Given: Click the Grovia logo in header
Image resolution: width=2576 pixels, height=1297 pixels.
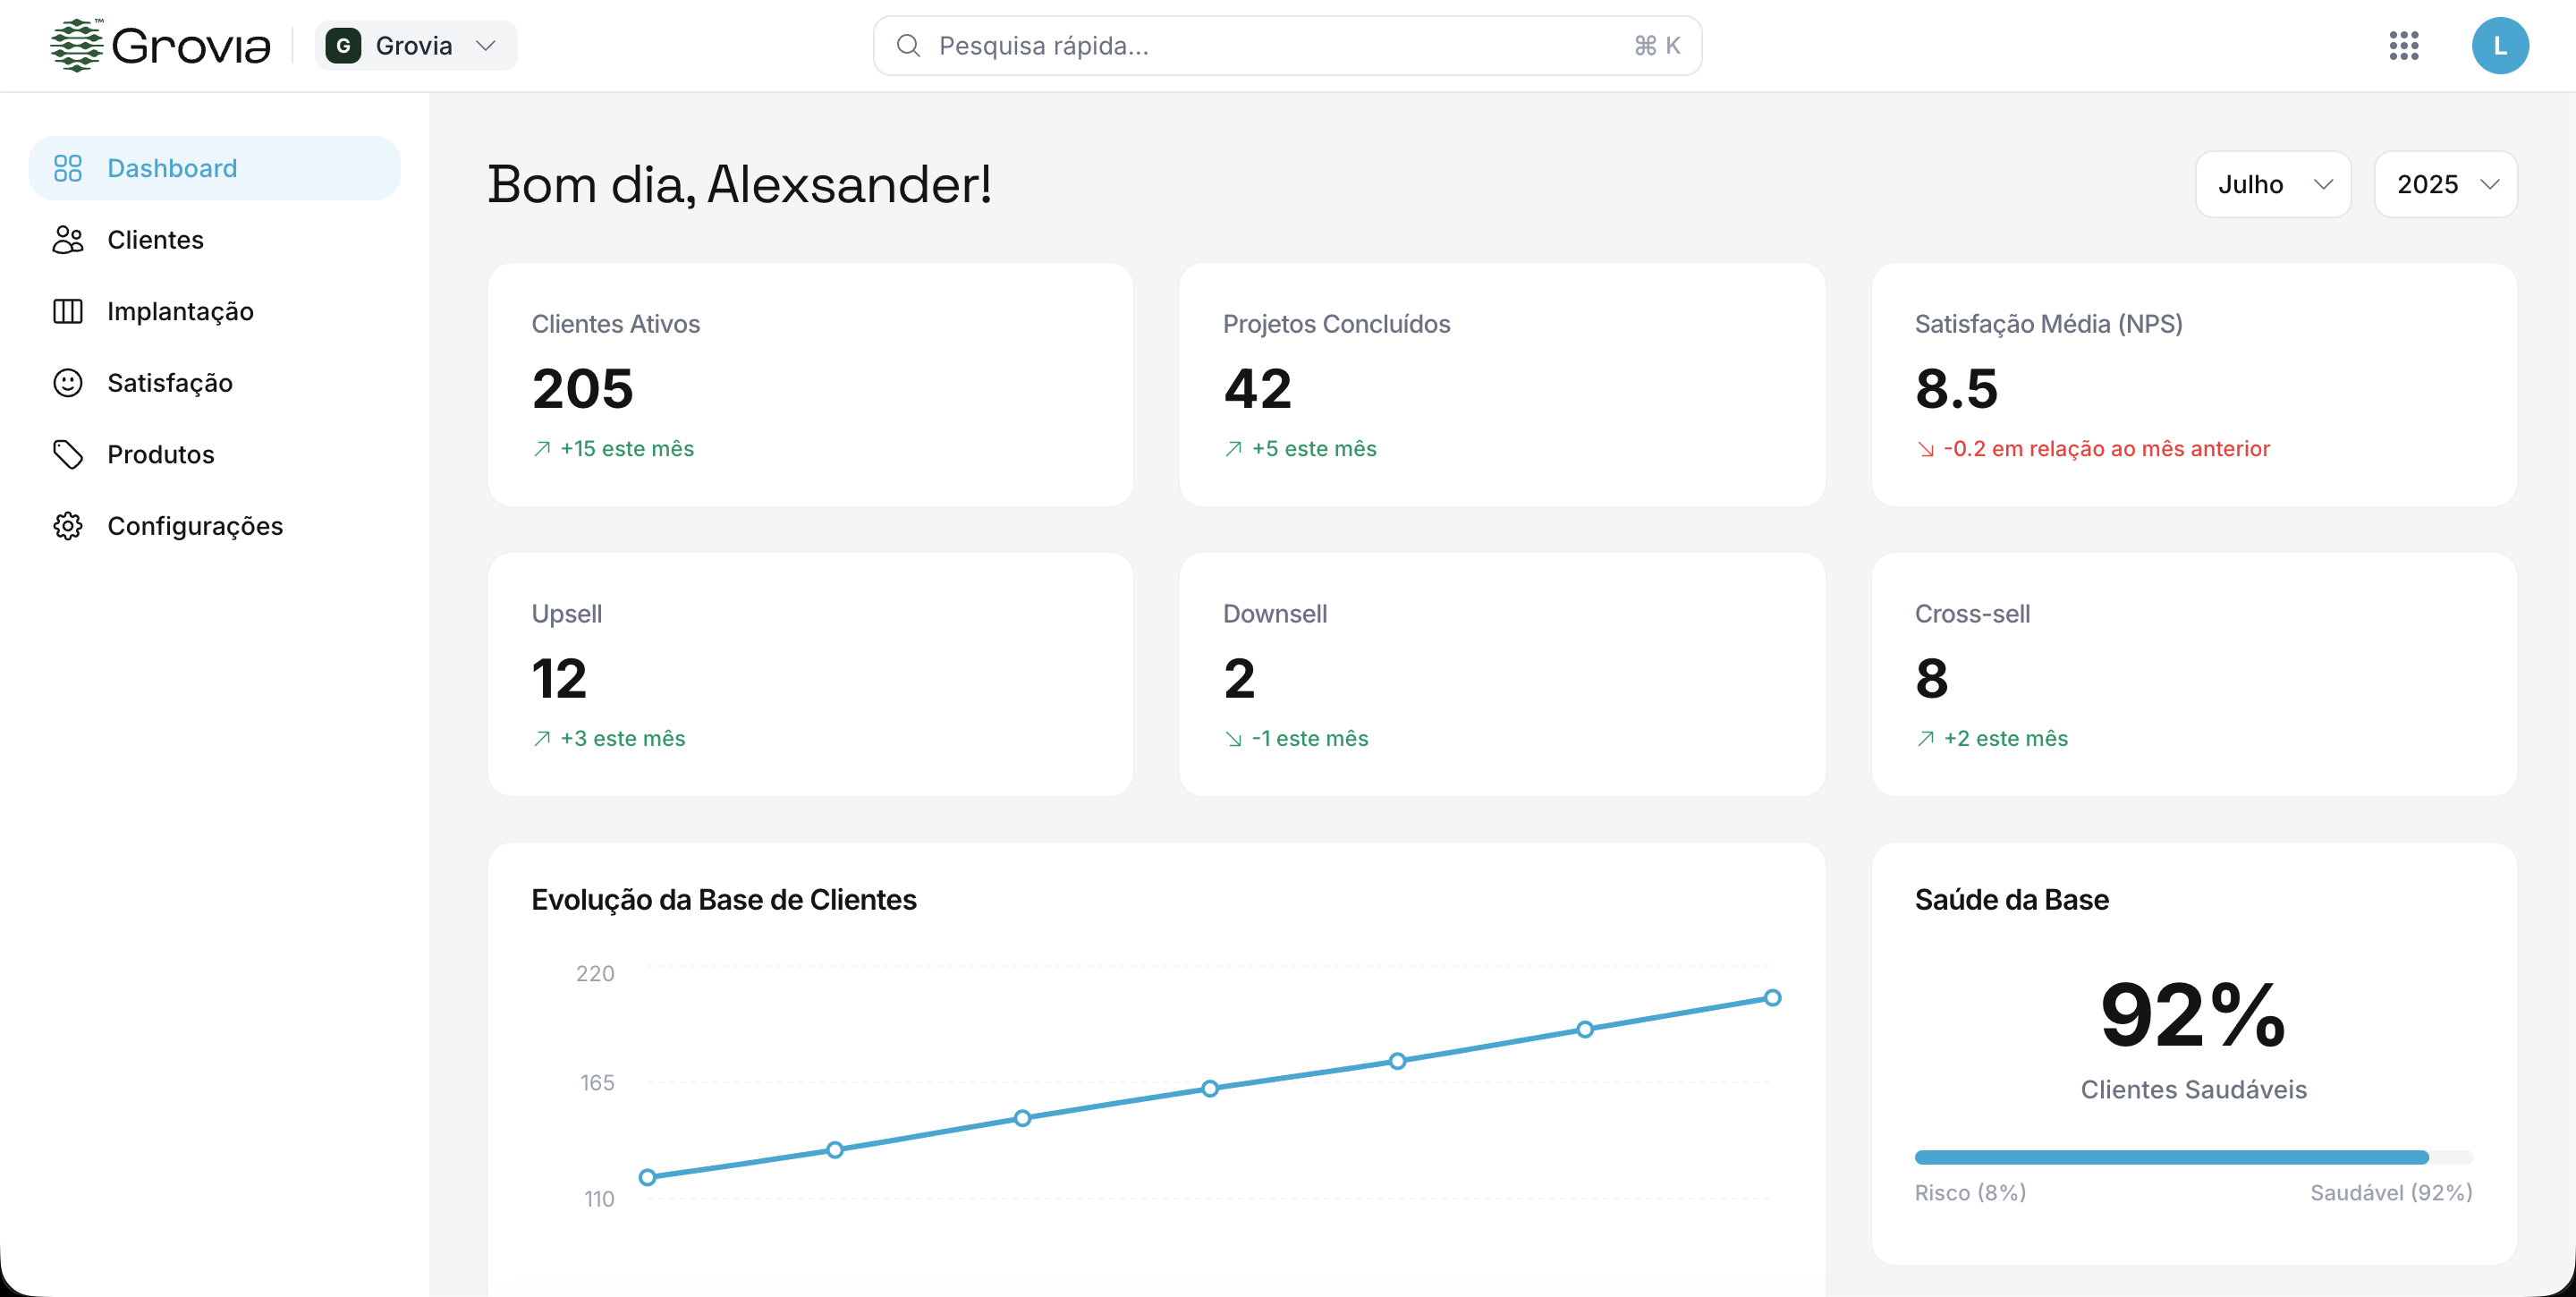Looking at the screenshot, I should [x=160, y=45].
